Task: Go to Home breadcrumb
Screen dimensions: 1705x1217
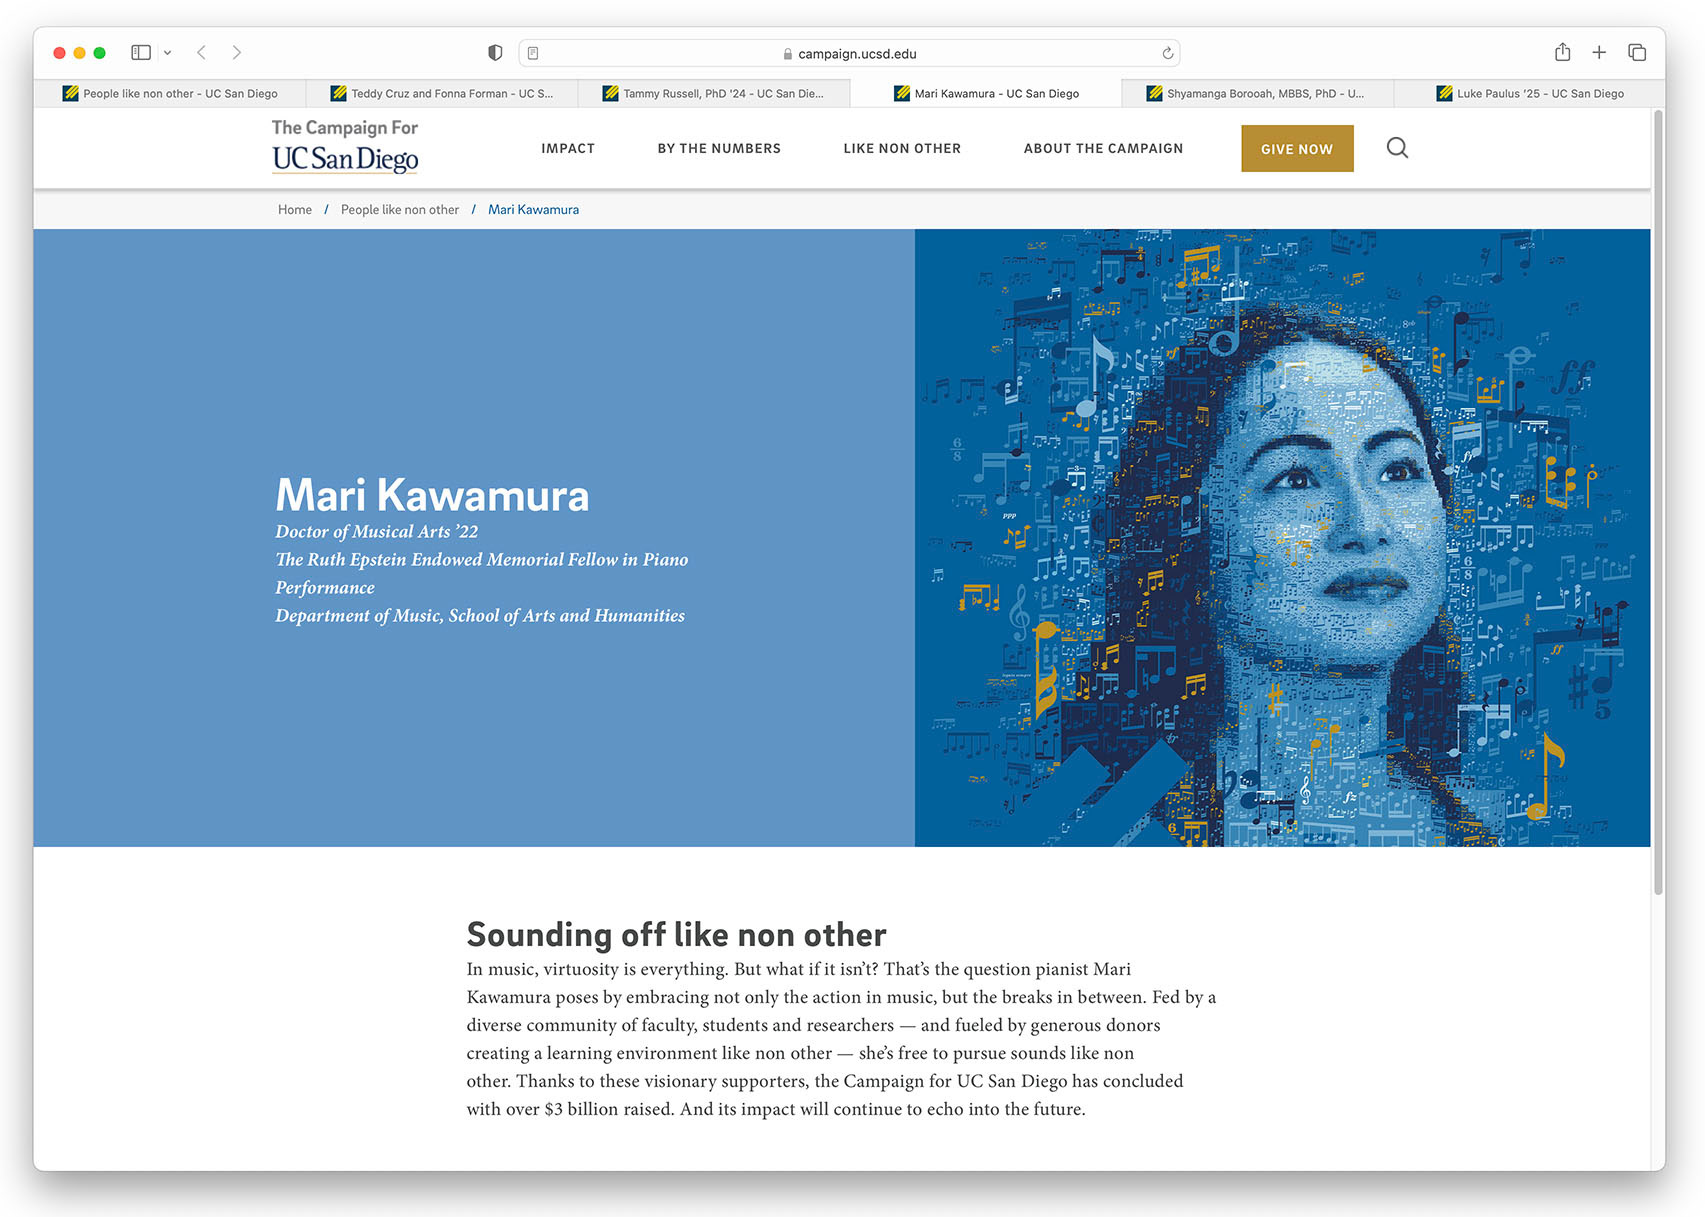Action: (295, 209)
